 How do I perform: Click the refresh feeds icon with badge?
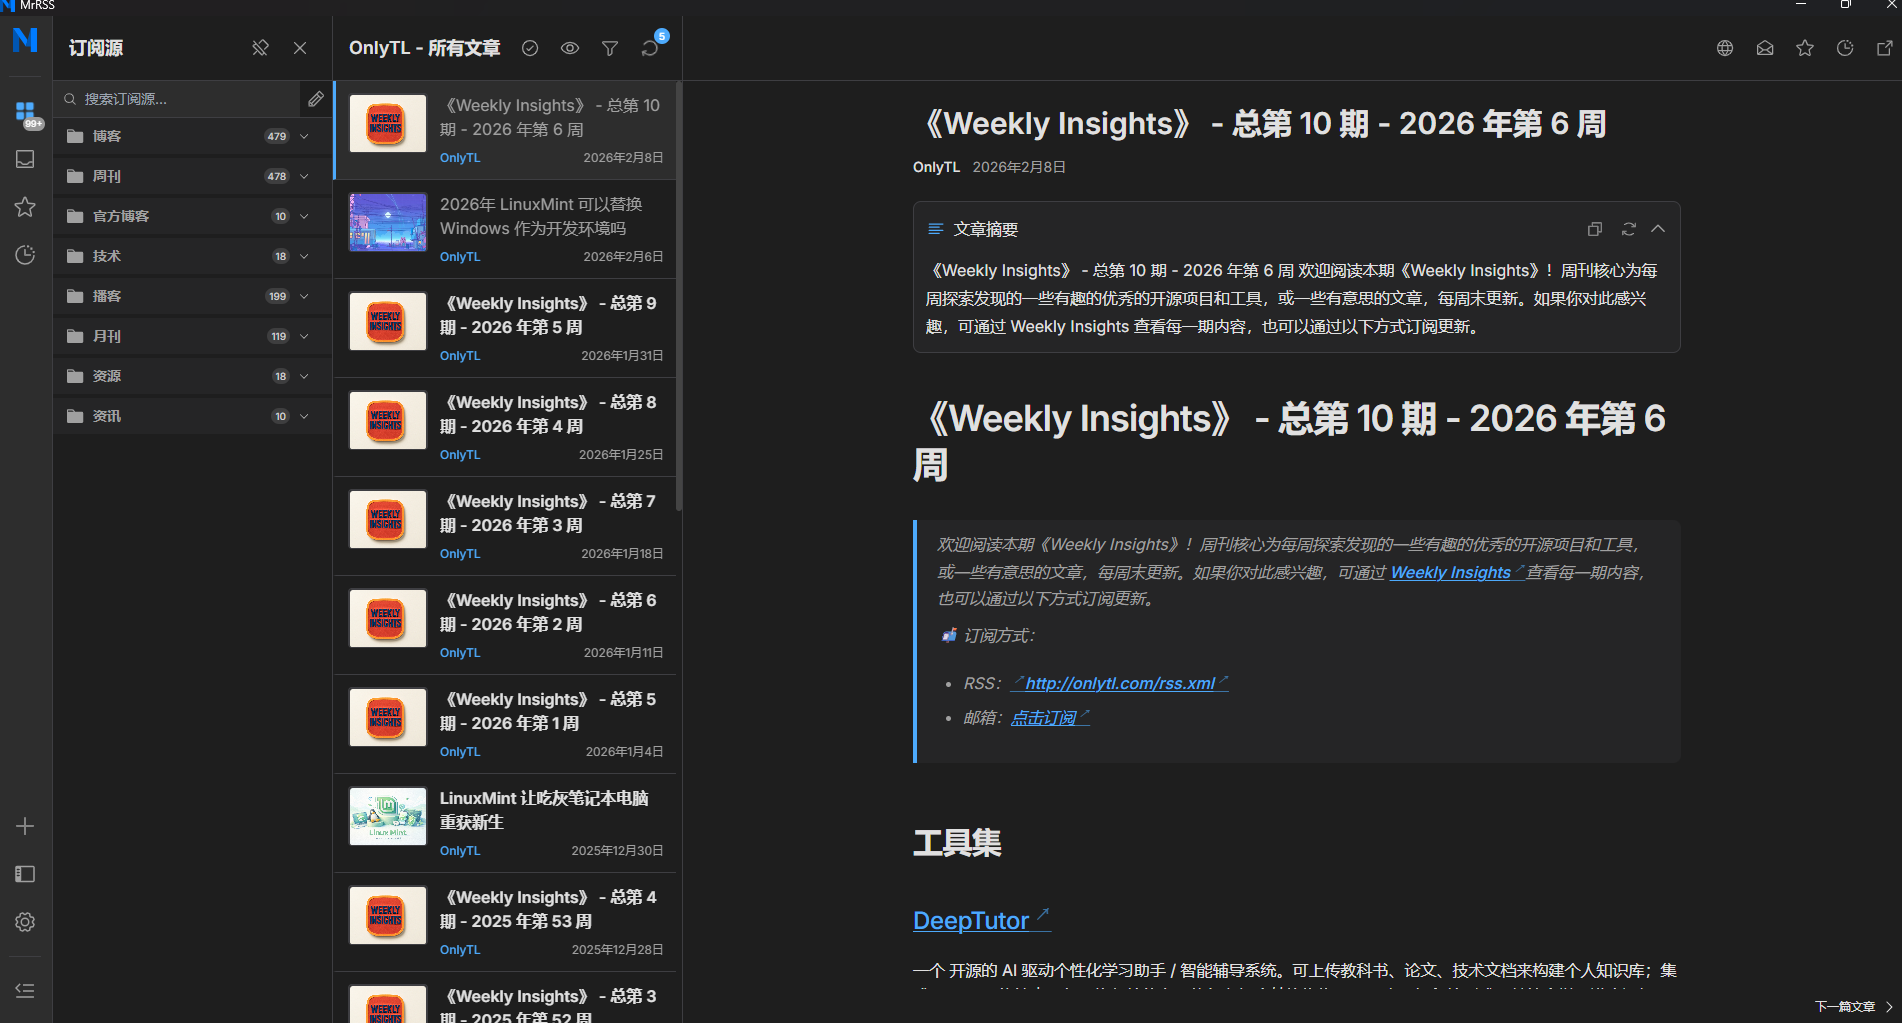pyautogui.click(x=650, y=48)
